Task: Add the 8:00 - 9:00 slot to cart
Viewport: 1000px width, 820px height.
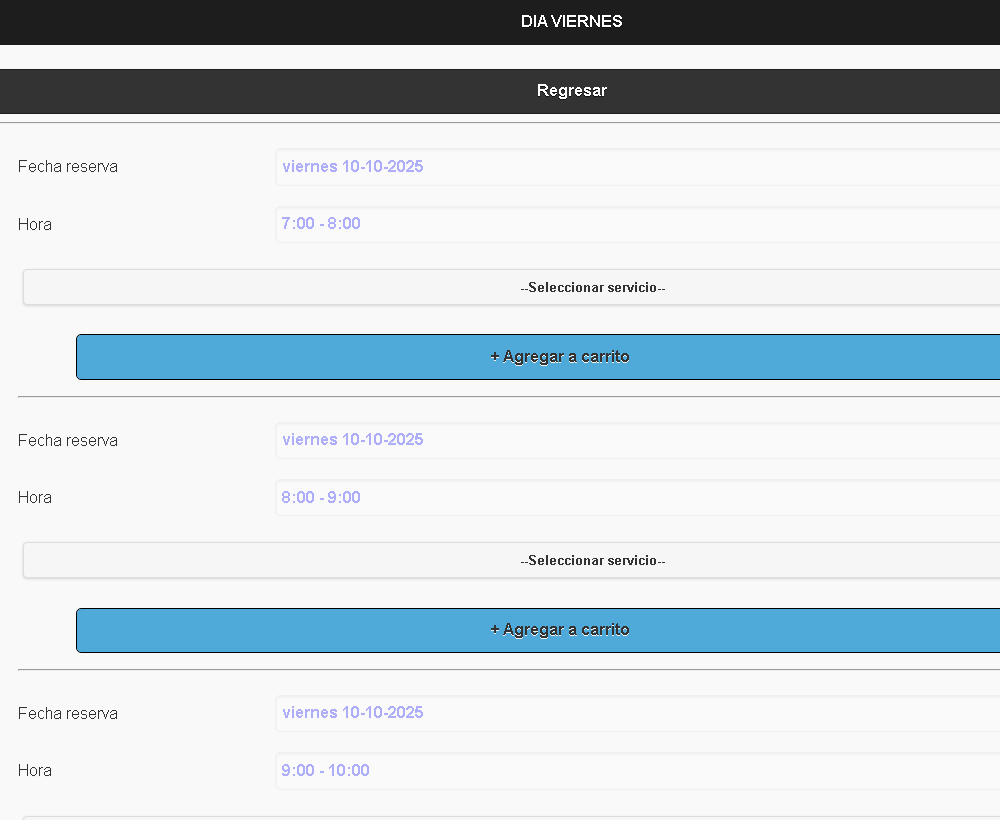Action: [x=559, y=630]
